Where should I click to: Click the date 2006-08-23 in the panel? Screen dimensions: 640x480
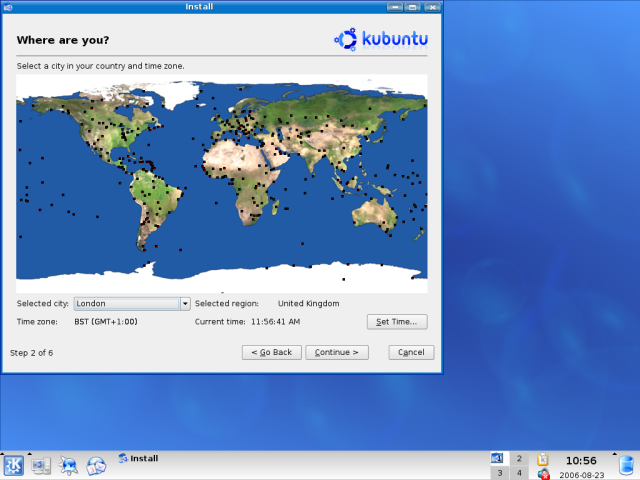tap(582, 475)
